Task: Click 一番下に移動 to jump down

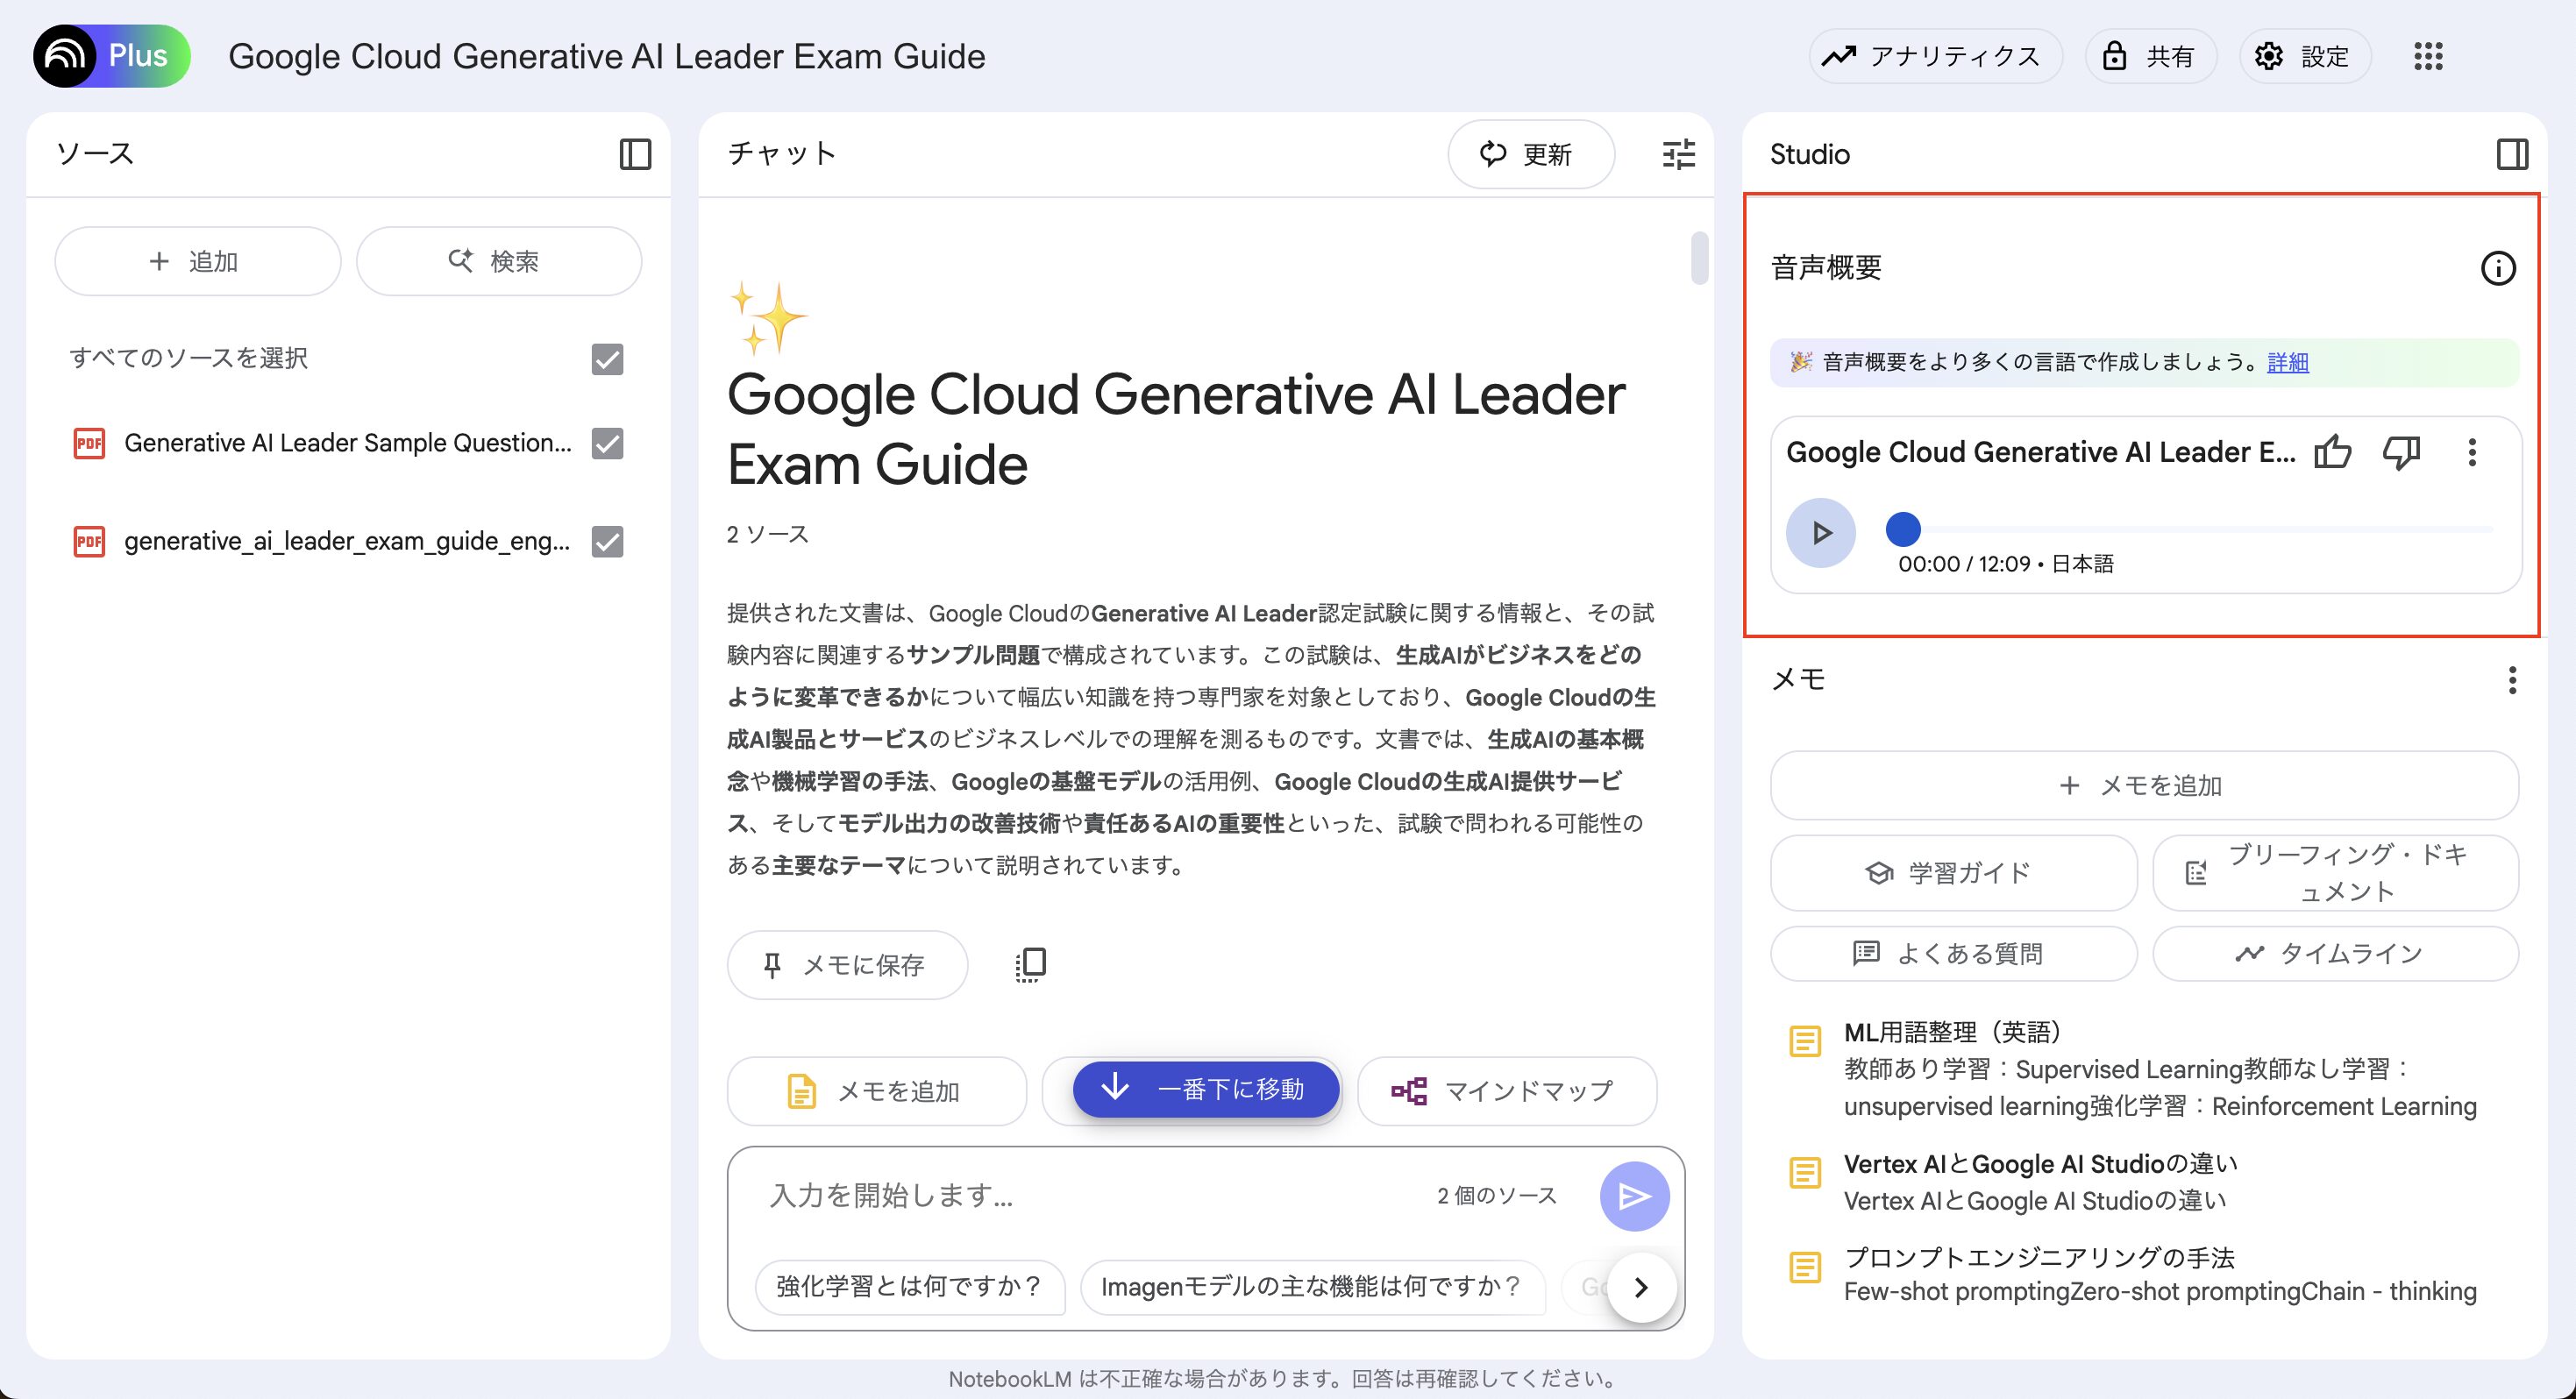Action: (x=1206, y=1089)
